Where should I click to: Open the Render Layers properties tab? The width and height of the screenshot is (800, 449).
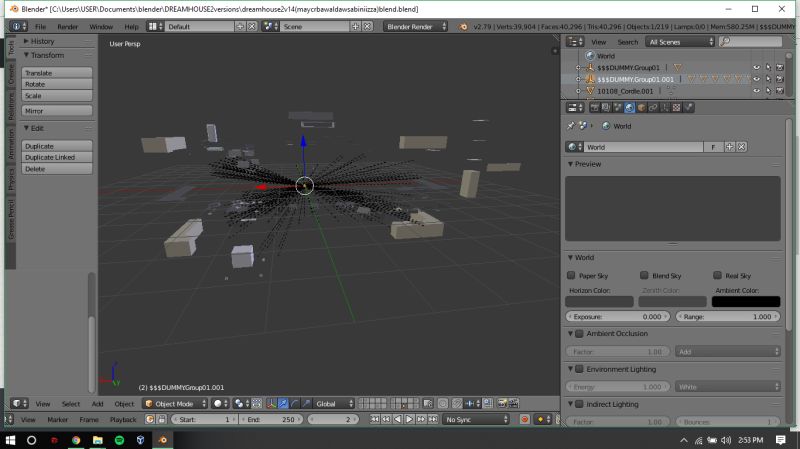coord(606,107)
